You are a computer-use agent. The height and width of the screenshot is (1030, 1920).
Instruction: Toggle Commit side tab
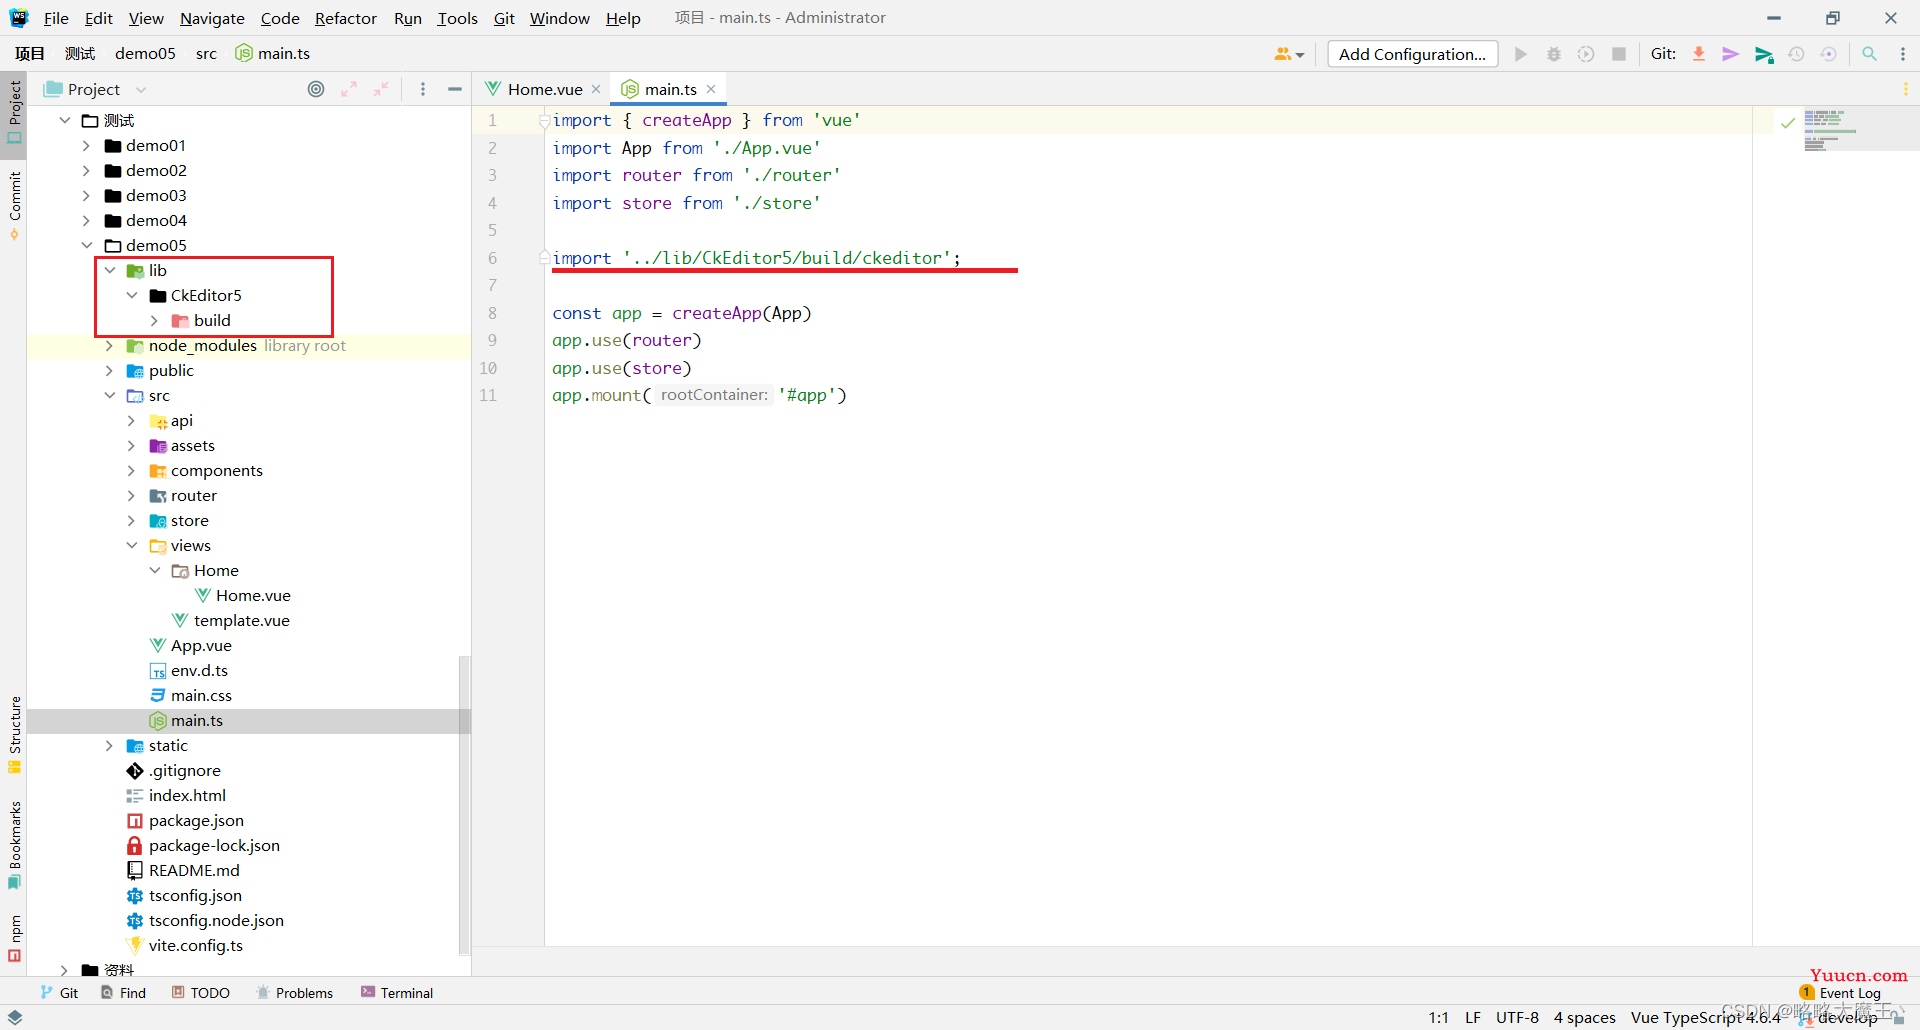pos(14,205)
